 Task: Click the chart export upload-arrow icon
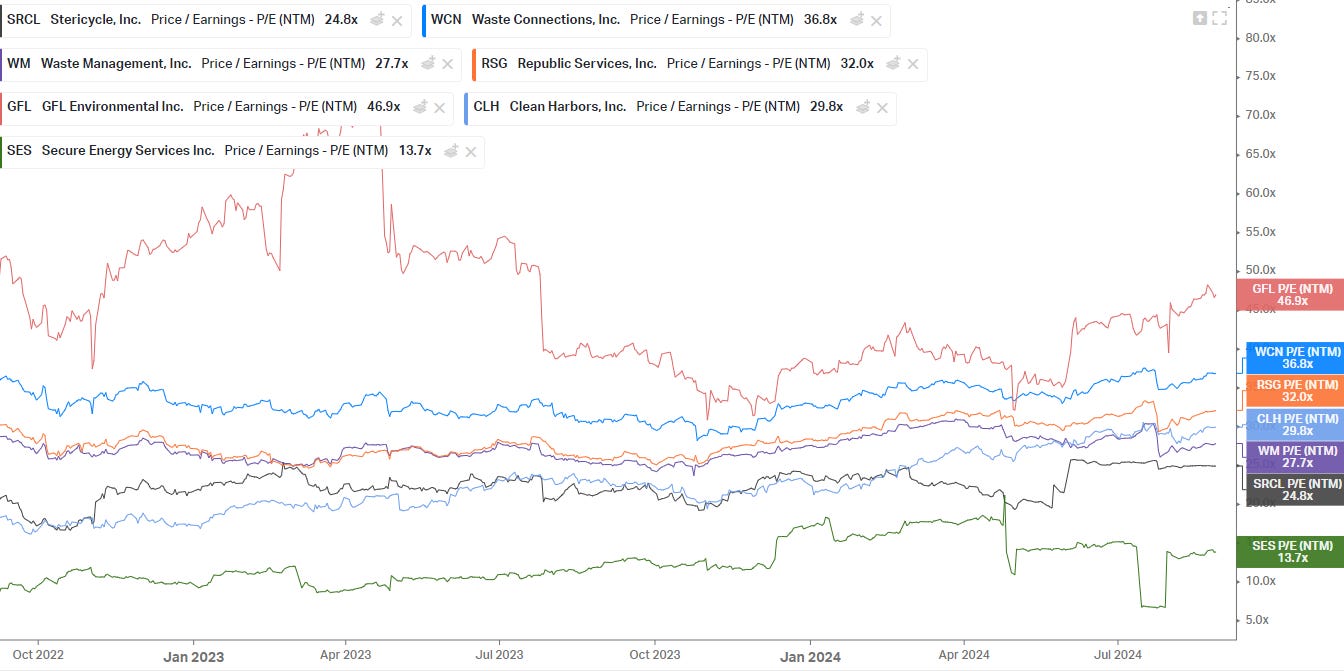point(1200,18)
